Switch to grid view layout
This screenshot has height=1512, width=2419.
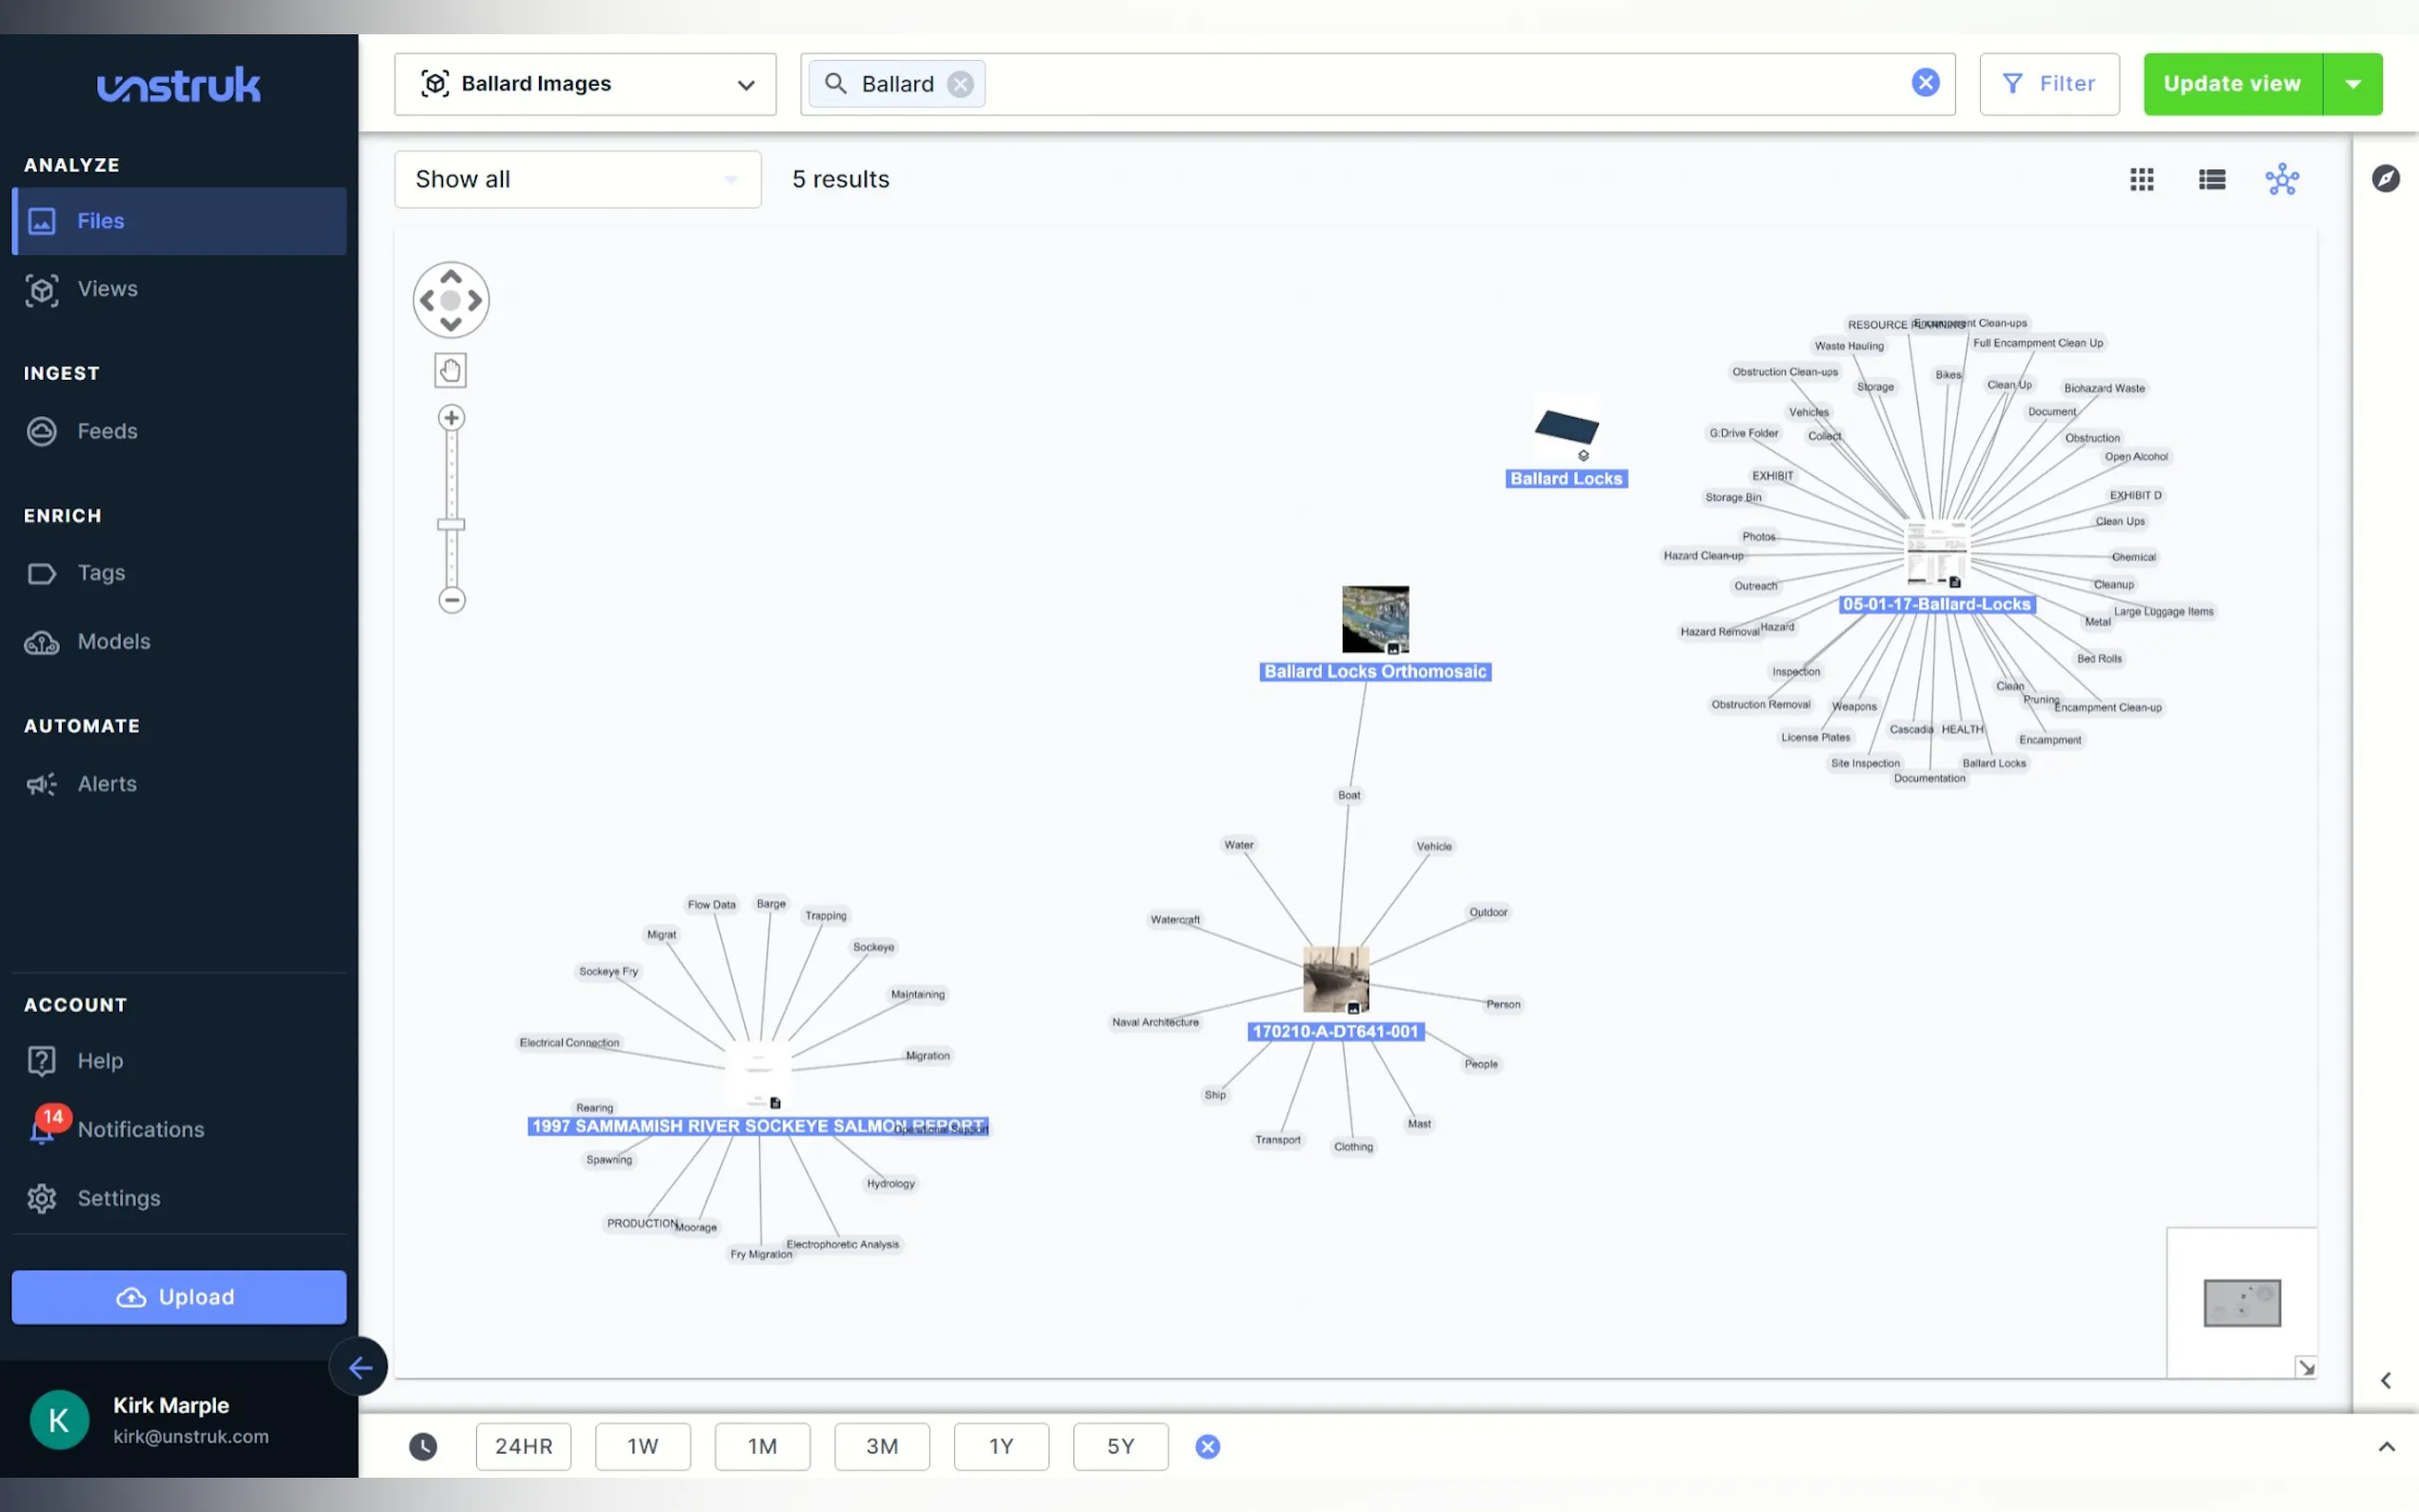tap(2141, 180)
